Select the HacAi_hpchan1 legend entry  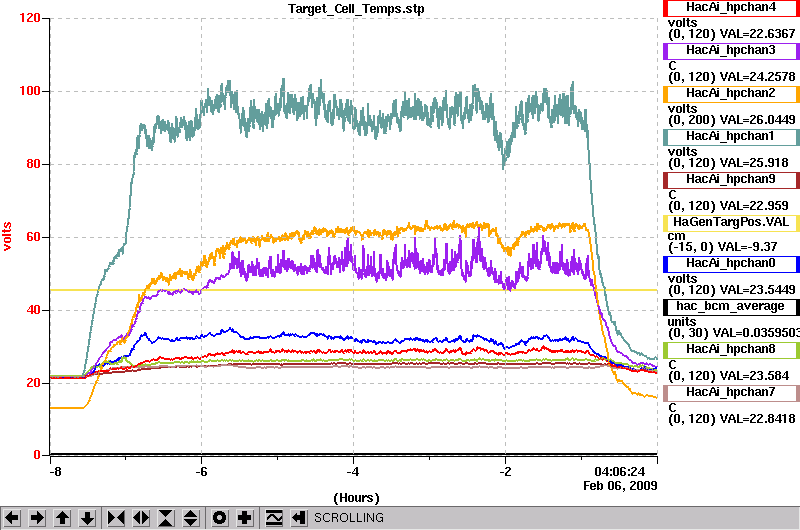pyautogui.click(x=731, y=136)
